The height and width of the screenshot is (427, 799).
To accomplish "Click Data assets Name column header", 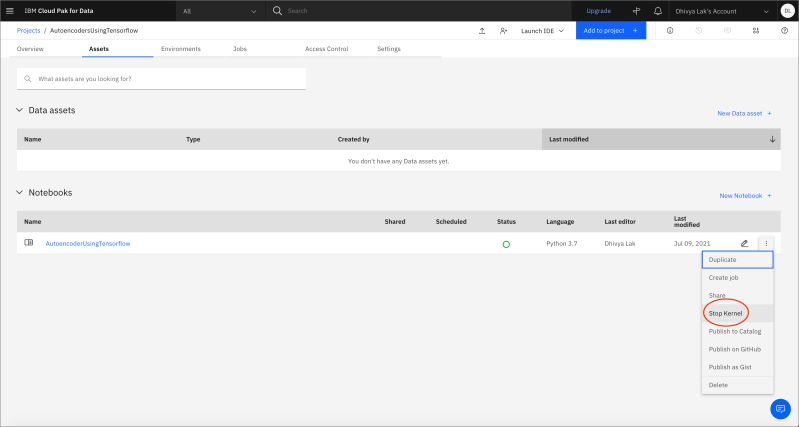I will [33, 139].
